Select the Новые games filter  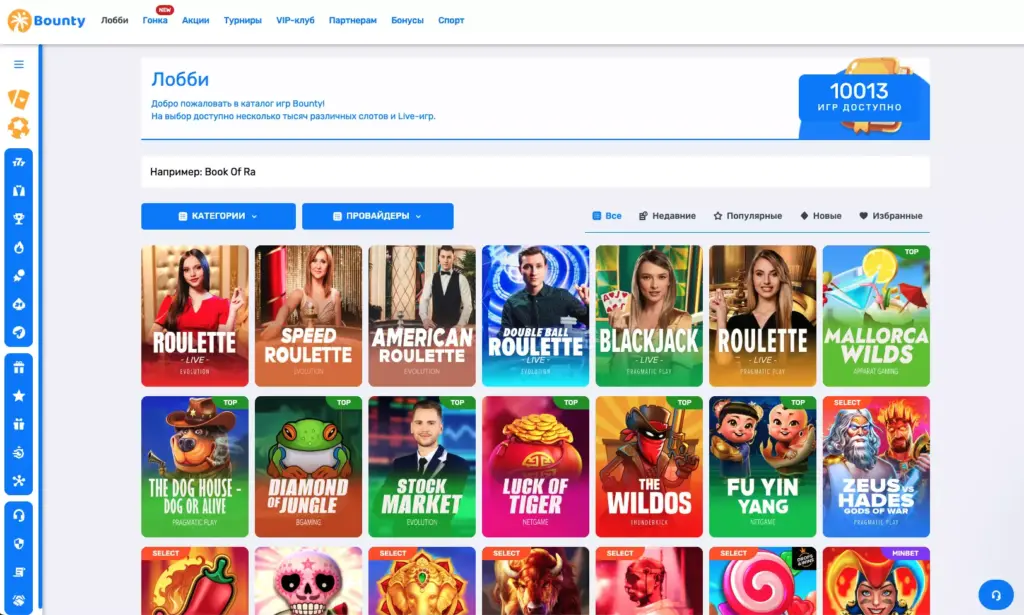click(x=820, y=216)
